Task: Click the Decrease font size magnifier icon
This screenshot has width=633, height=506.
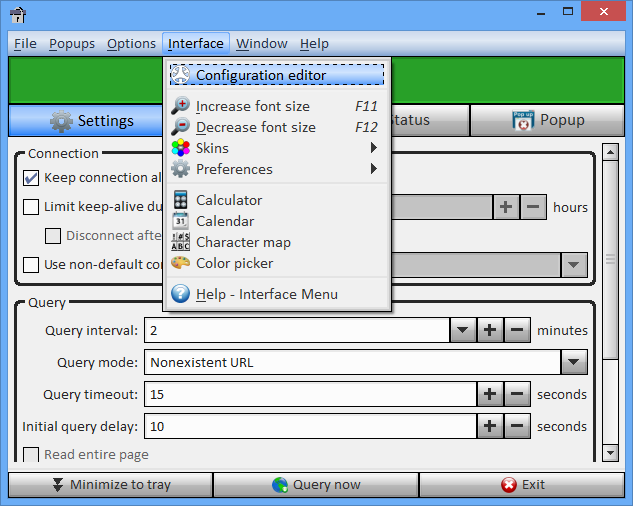Action: 180,126
